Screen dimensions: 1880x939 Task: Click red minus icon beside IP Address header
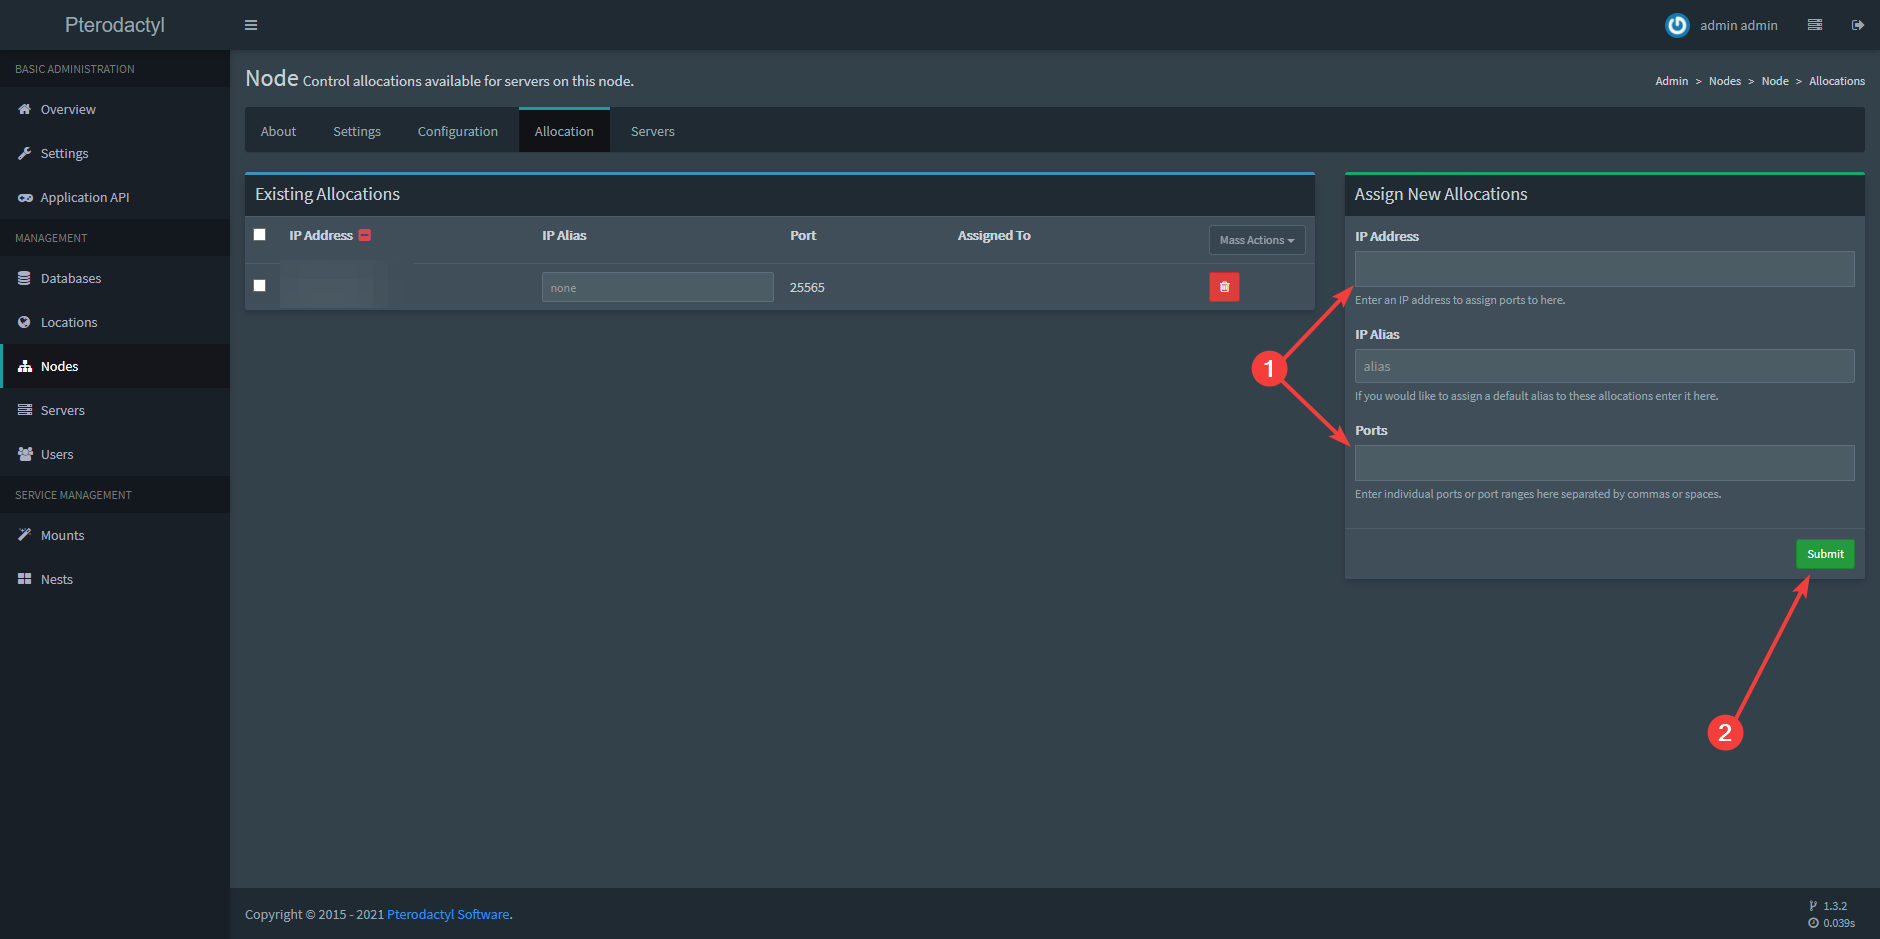(x=365, y=235)
